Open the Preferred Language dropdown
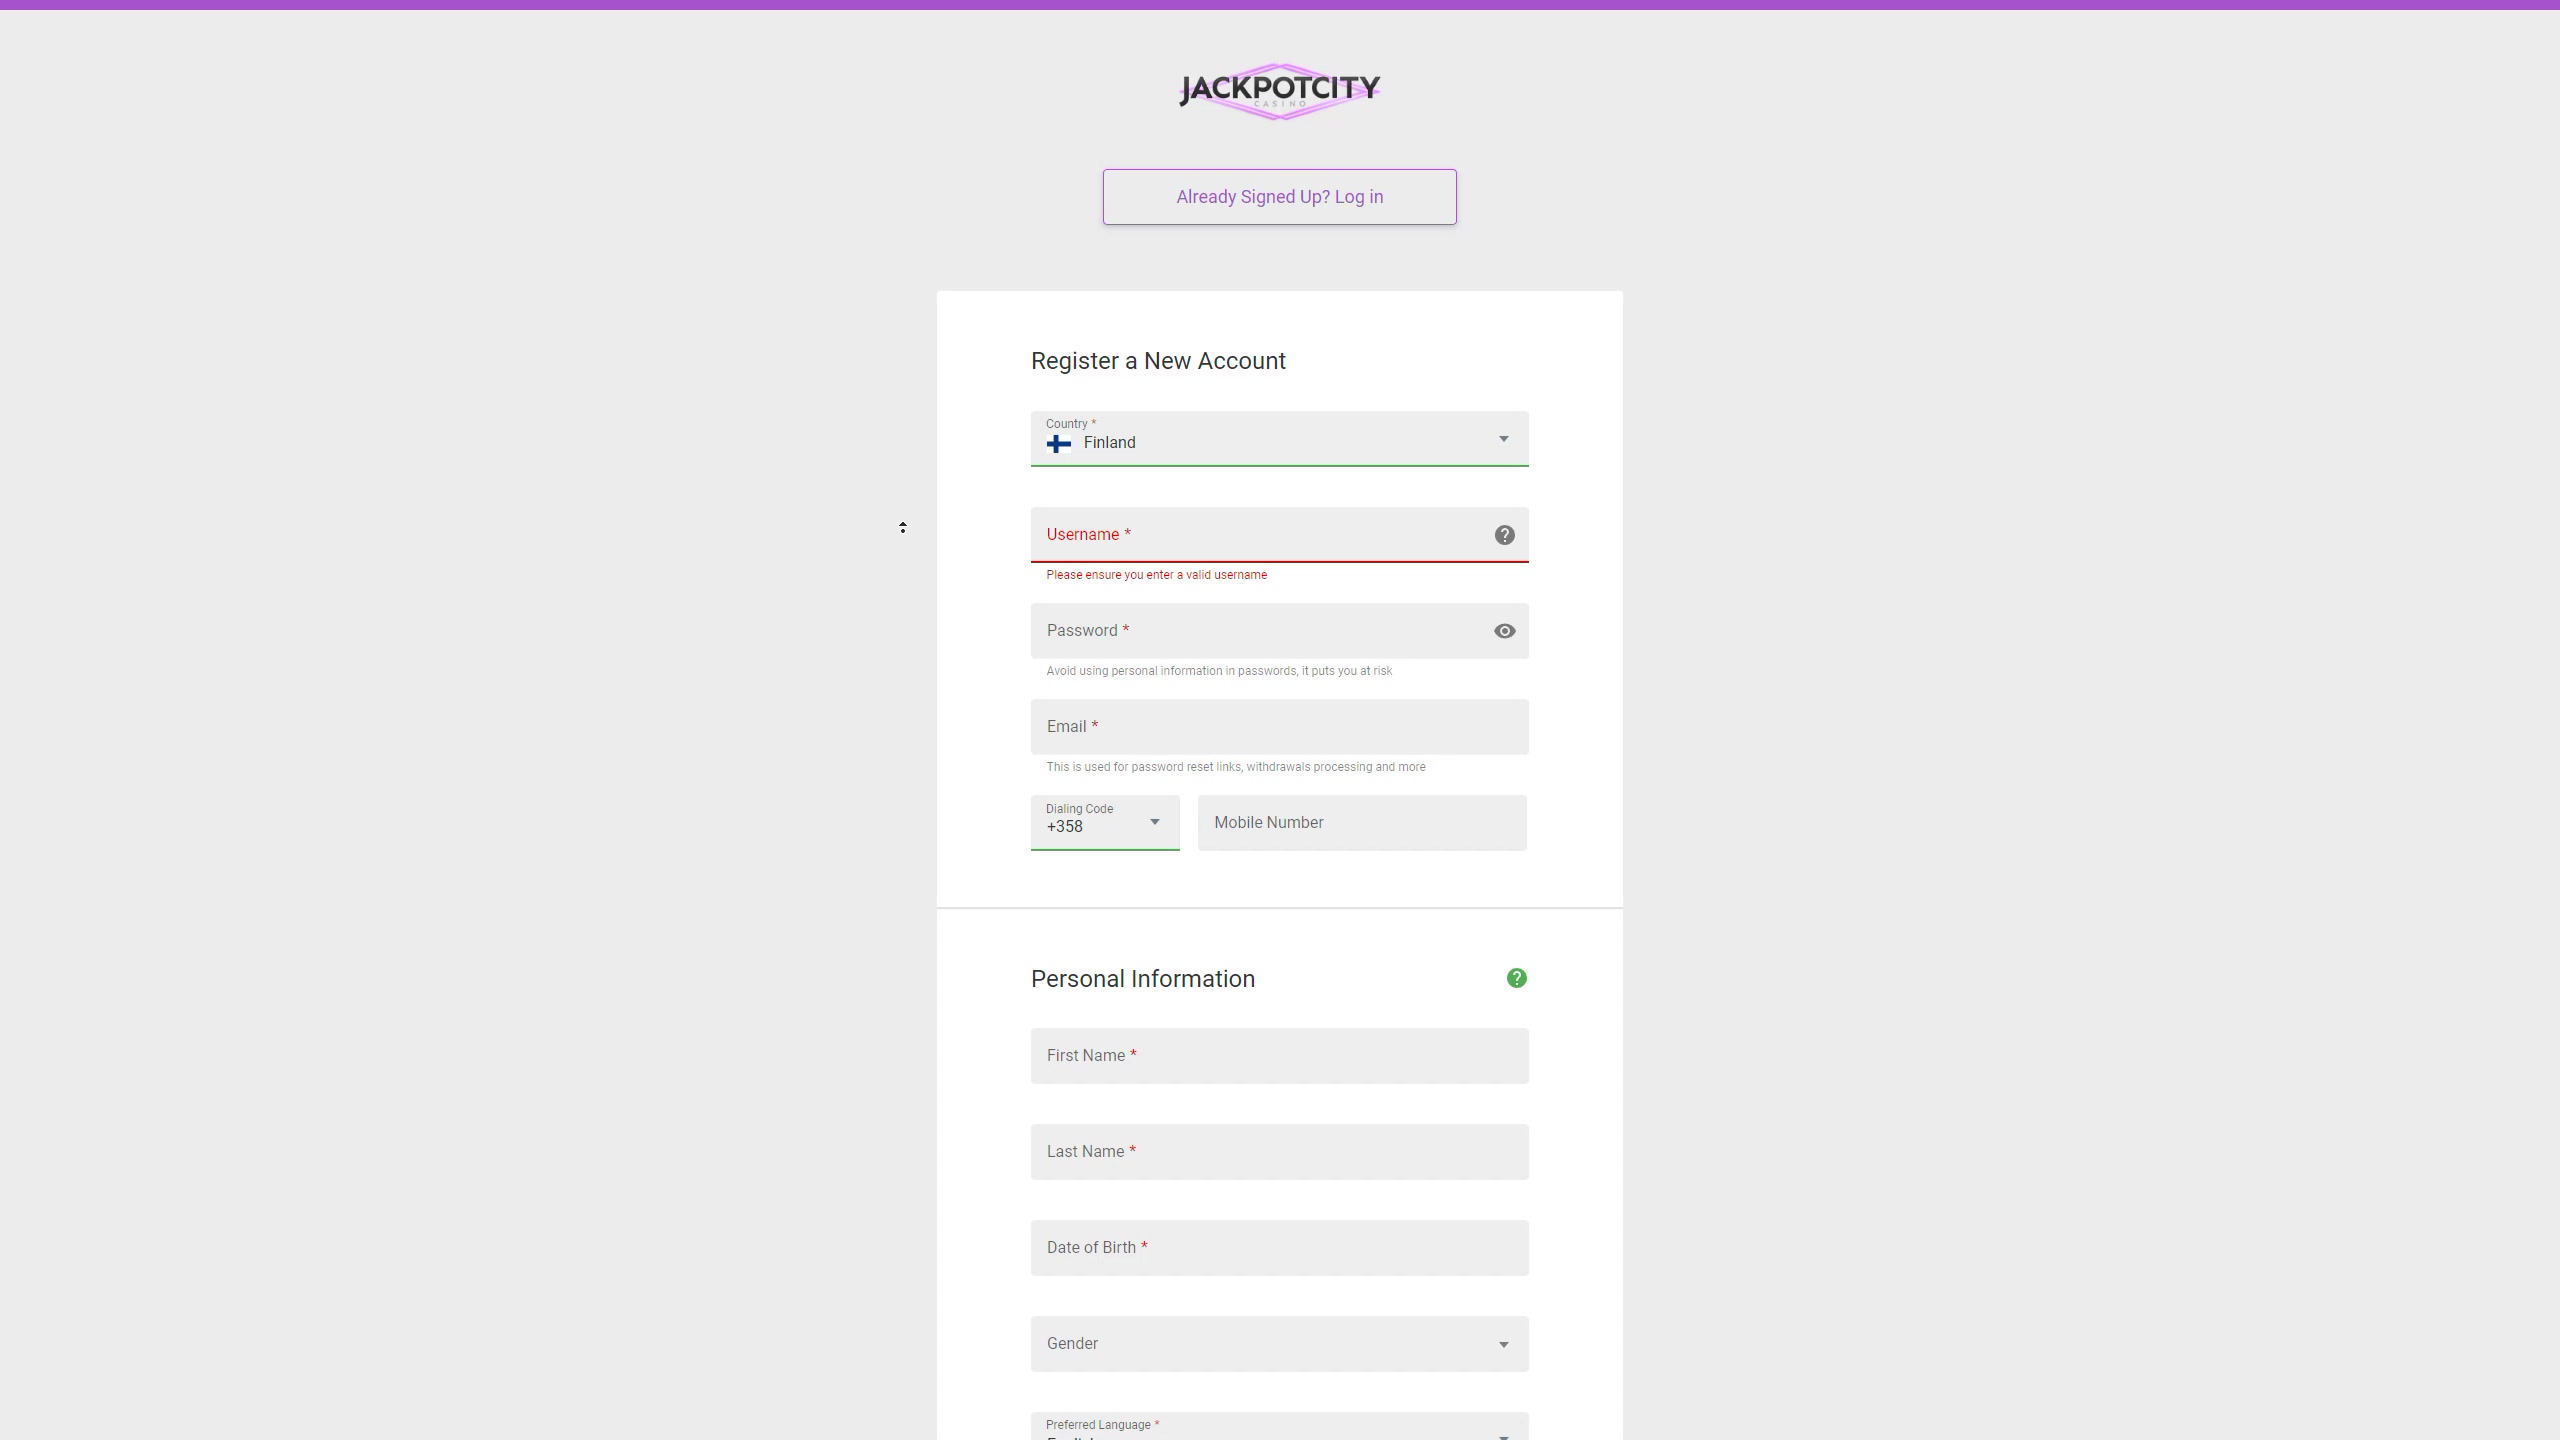2560x1440 pixels. pyautogui.click(x=1279, y=1428)
